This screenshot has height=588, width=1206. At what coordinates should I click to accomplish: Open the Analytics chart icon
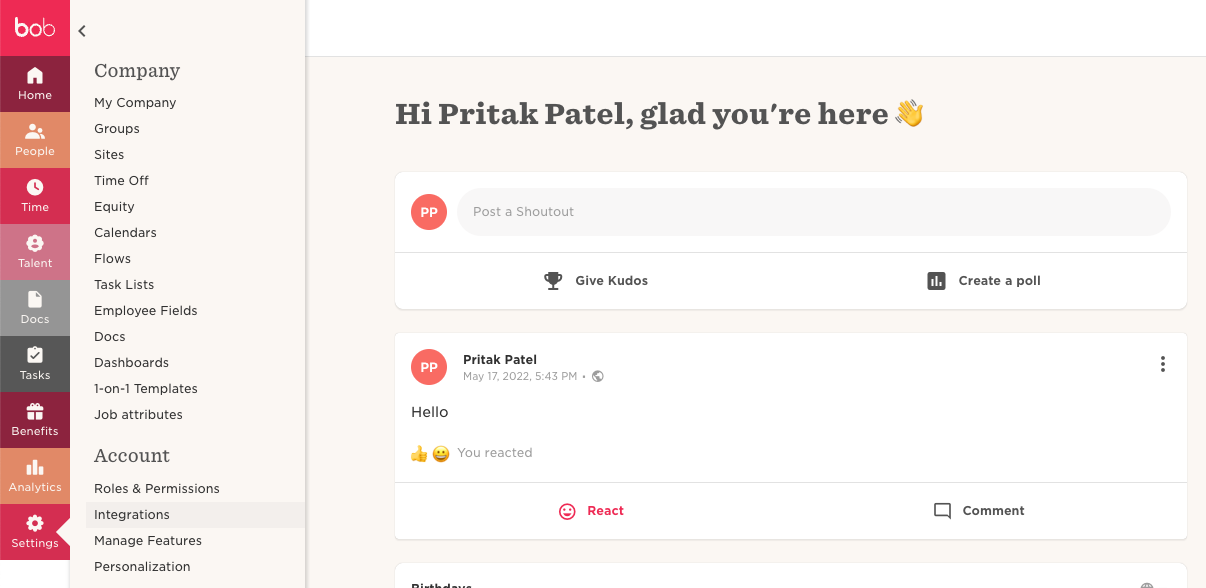coord(35,467)
